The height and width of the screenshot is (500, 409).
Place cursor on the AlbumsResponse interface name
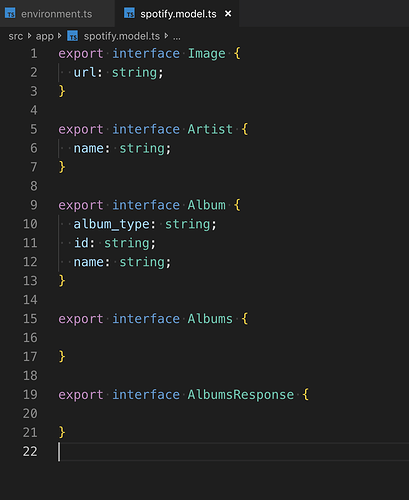point(241,395)
